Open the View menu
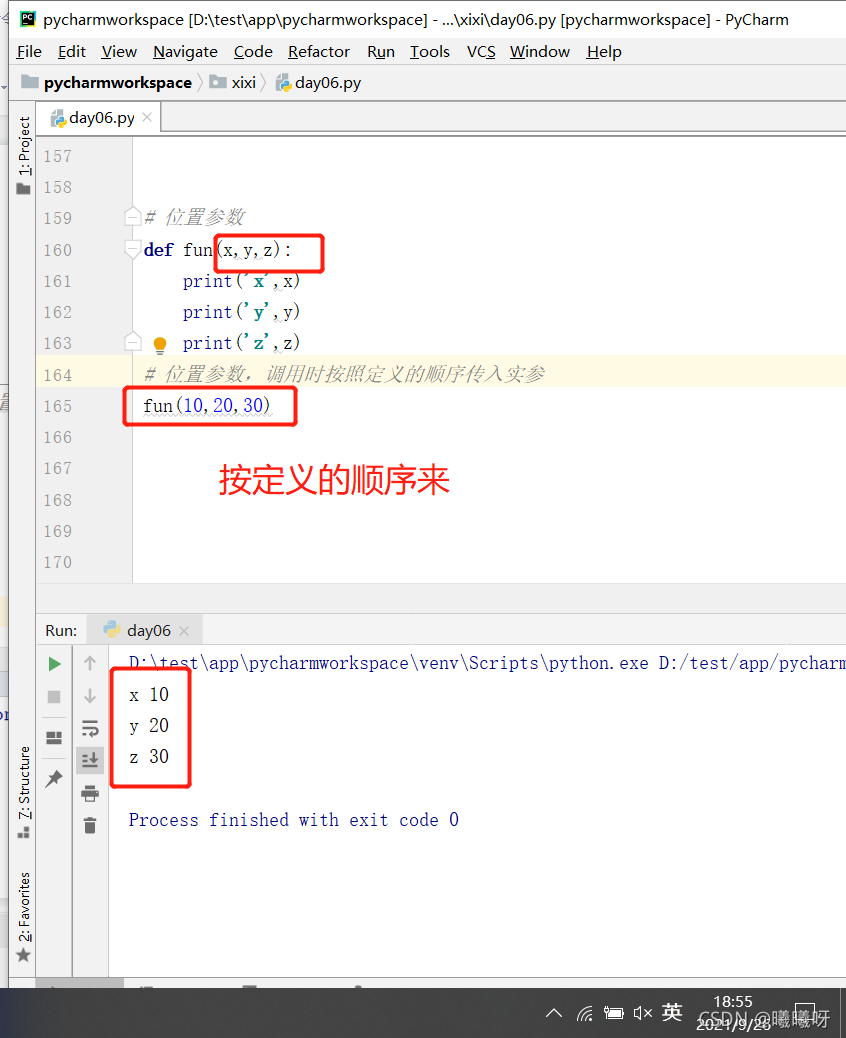 [119, 52]
